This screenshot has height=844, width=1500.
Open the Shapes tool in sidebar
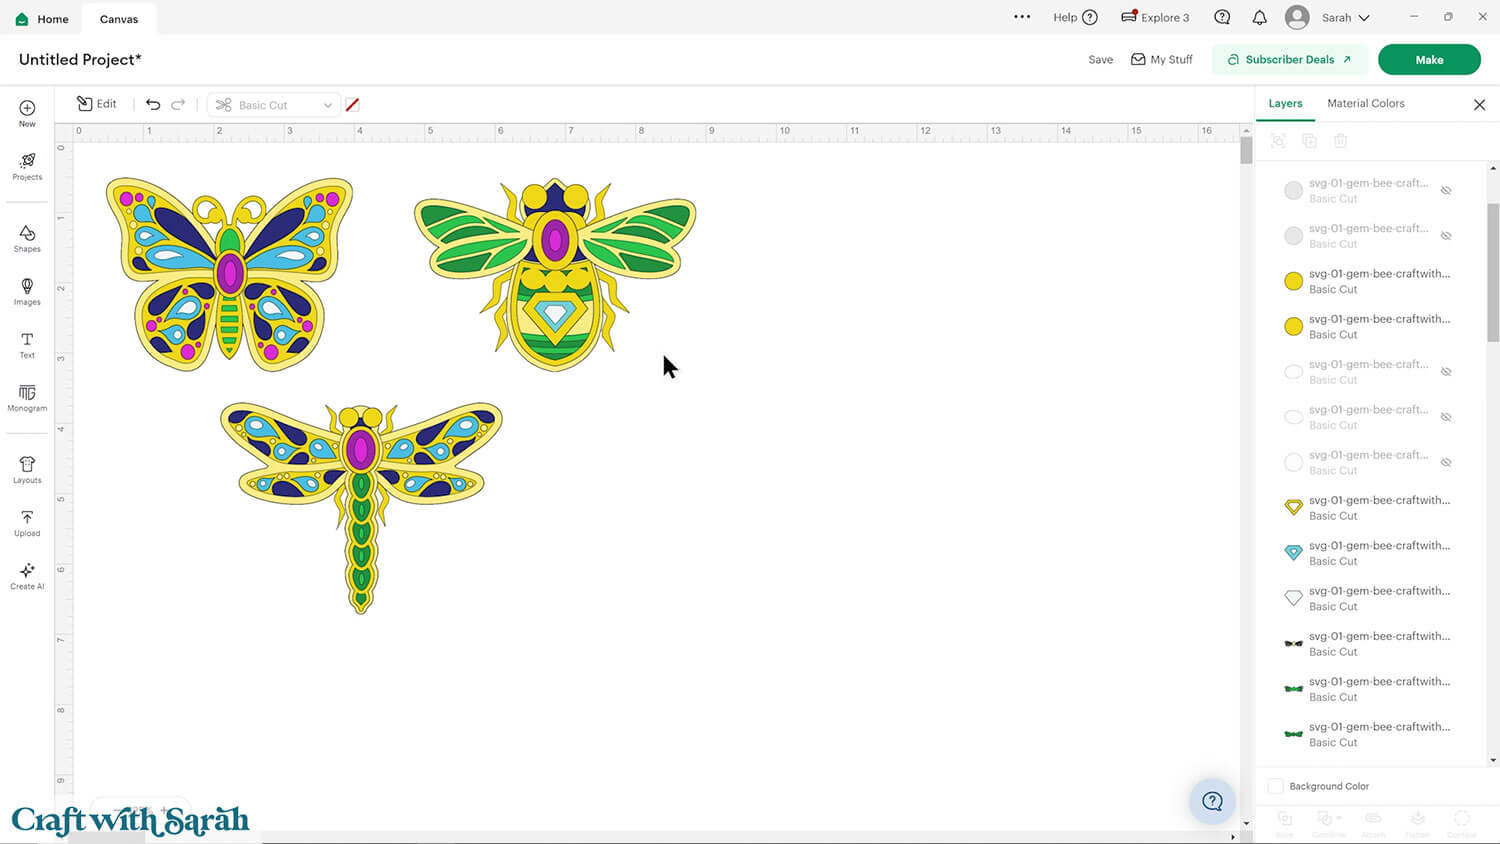point(27,238)
